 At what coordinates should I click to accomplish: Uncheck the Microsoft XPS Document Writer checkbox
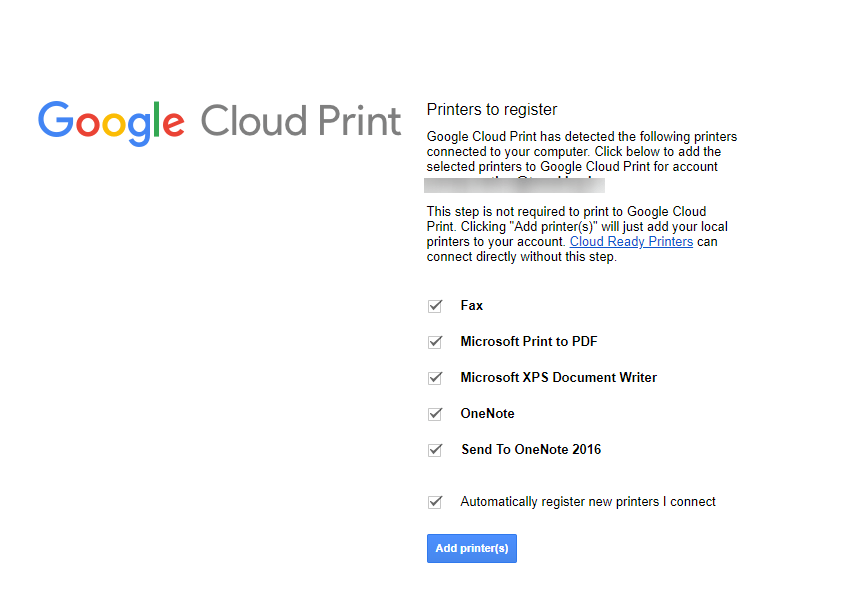(x=435, y=378)
